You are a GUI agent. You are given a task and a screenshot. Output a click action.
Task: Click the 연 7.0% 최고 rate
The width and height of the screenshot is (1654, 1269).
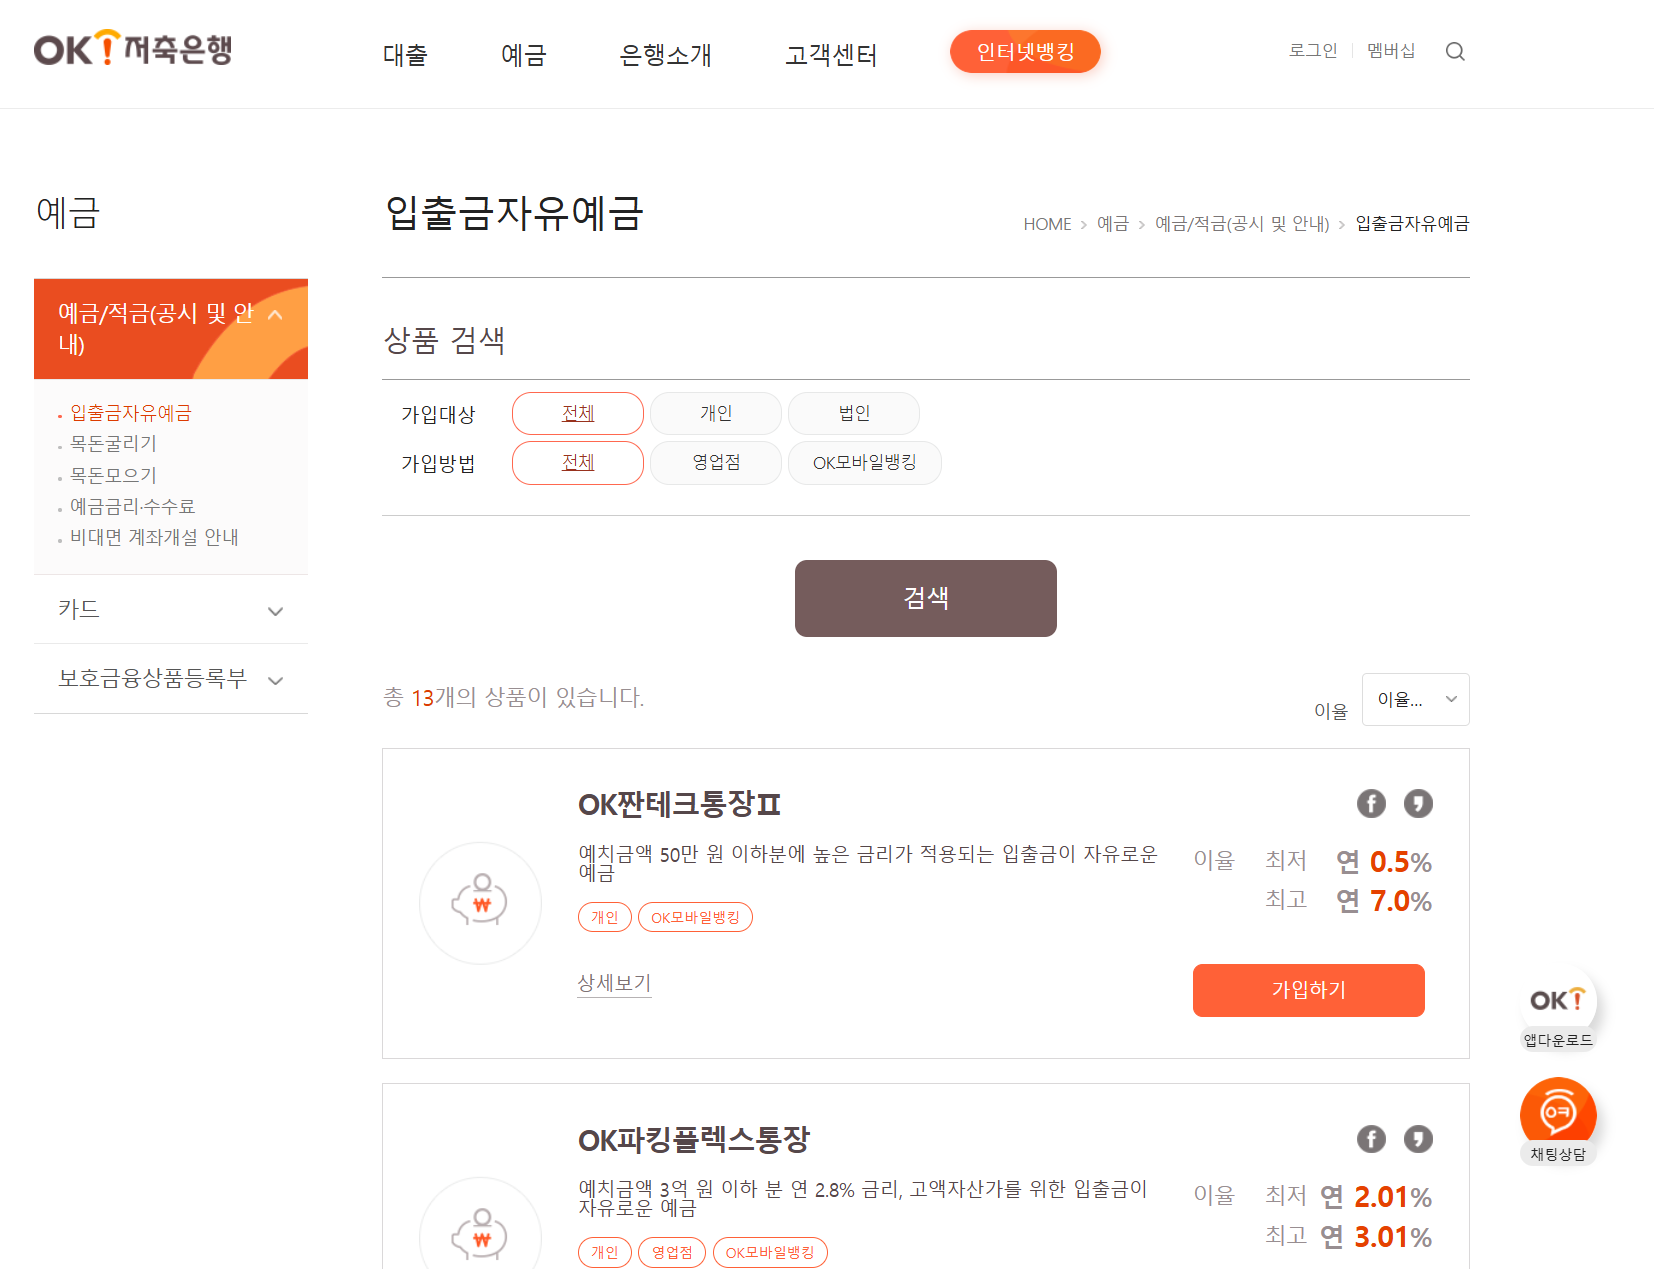pos(1384,901)
